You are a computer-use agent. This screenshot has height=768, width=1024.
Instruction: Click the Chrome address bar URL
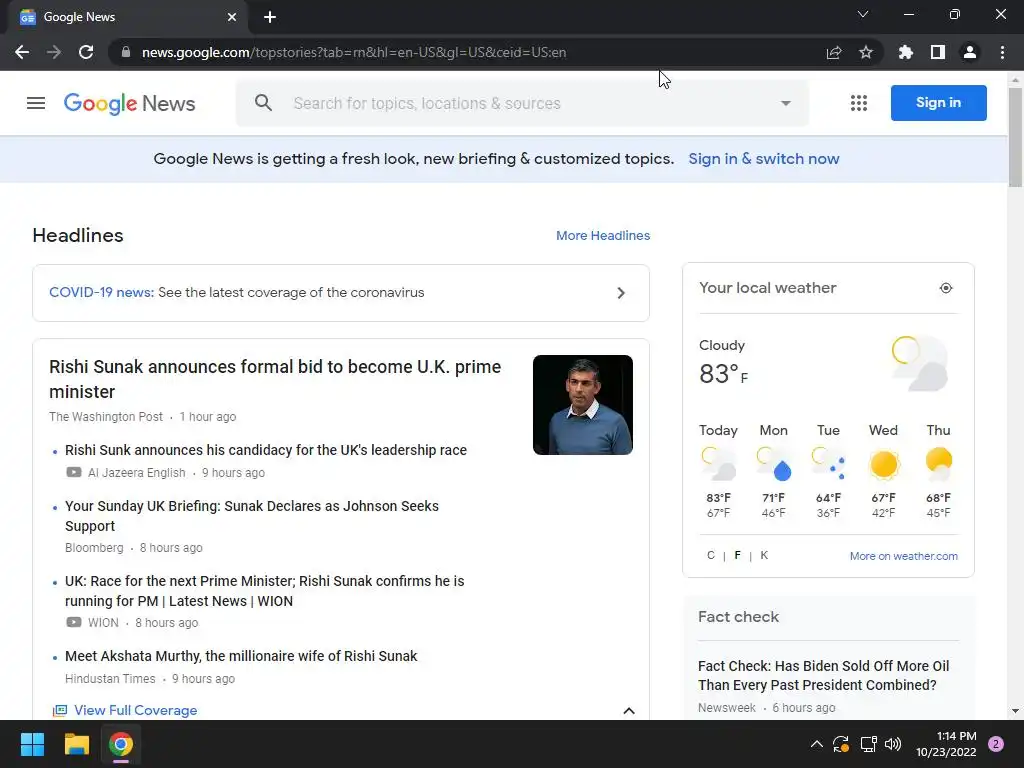[x=353, y=52]
